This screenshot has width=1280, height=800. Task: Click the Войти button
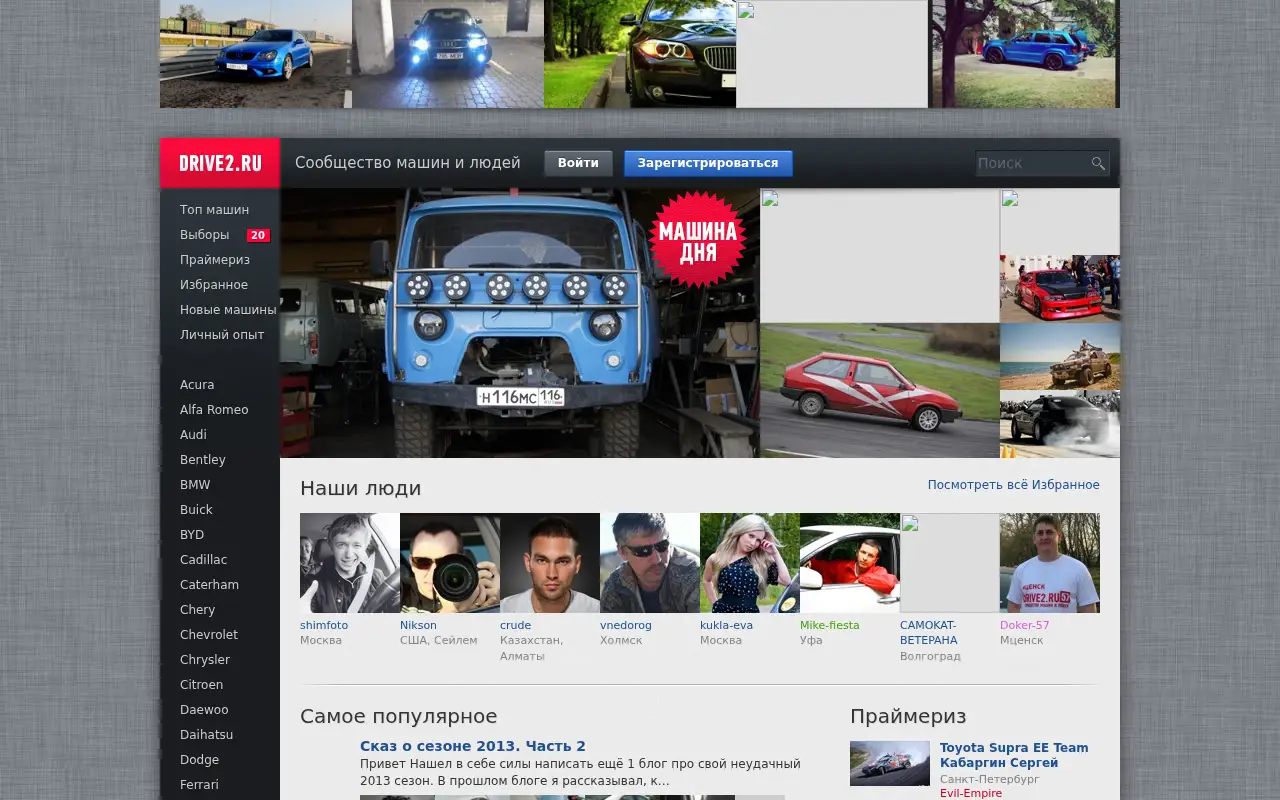[578, 163]
